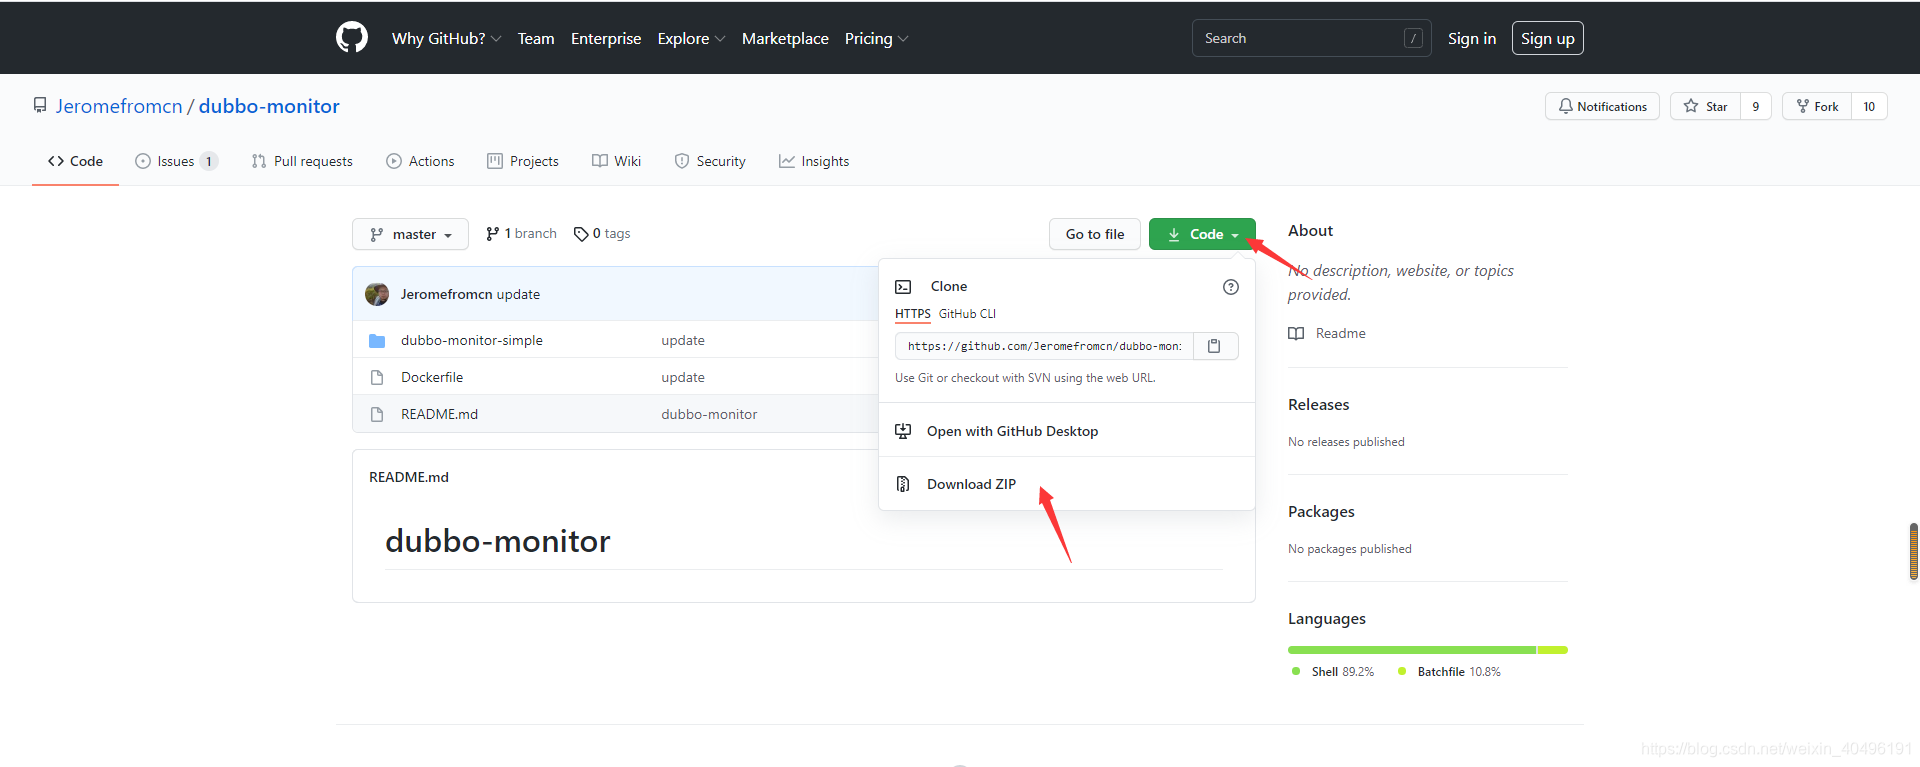1920x767 pixels.
Task: Select the GitHub CLI clone tab
Action: pyautogui.click(x=967, y=314)
